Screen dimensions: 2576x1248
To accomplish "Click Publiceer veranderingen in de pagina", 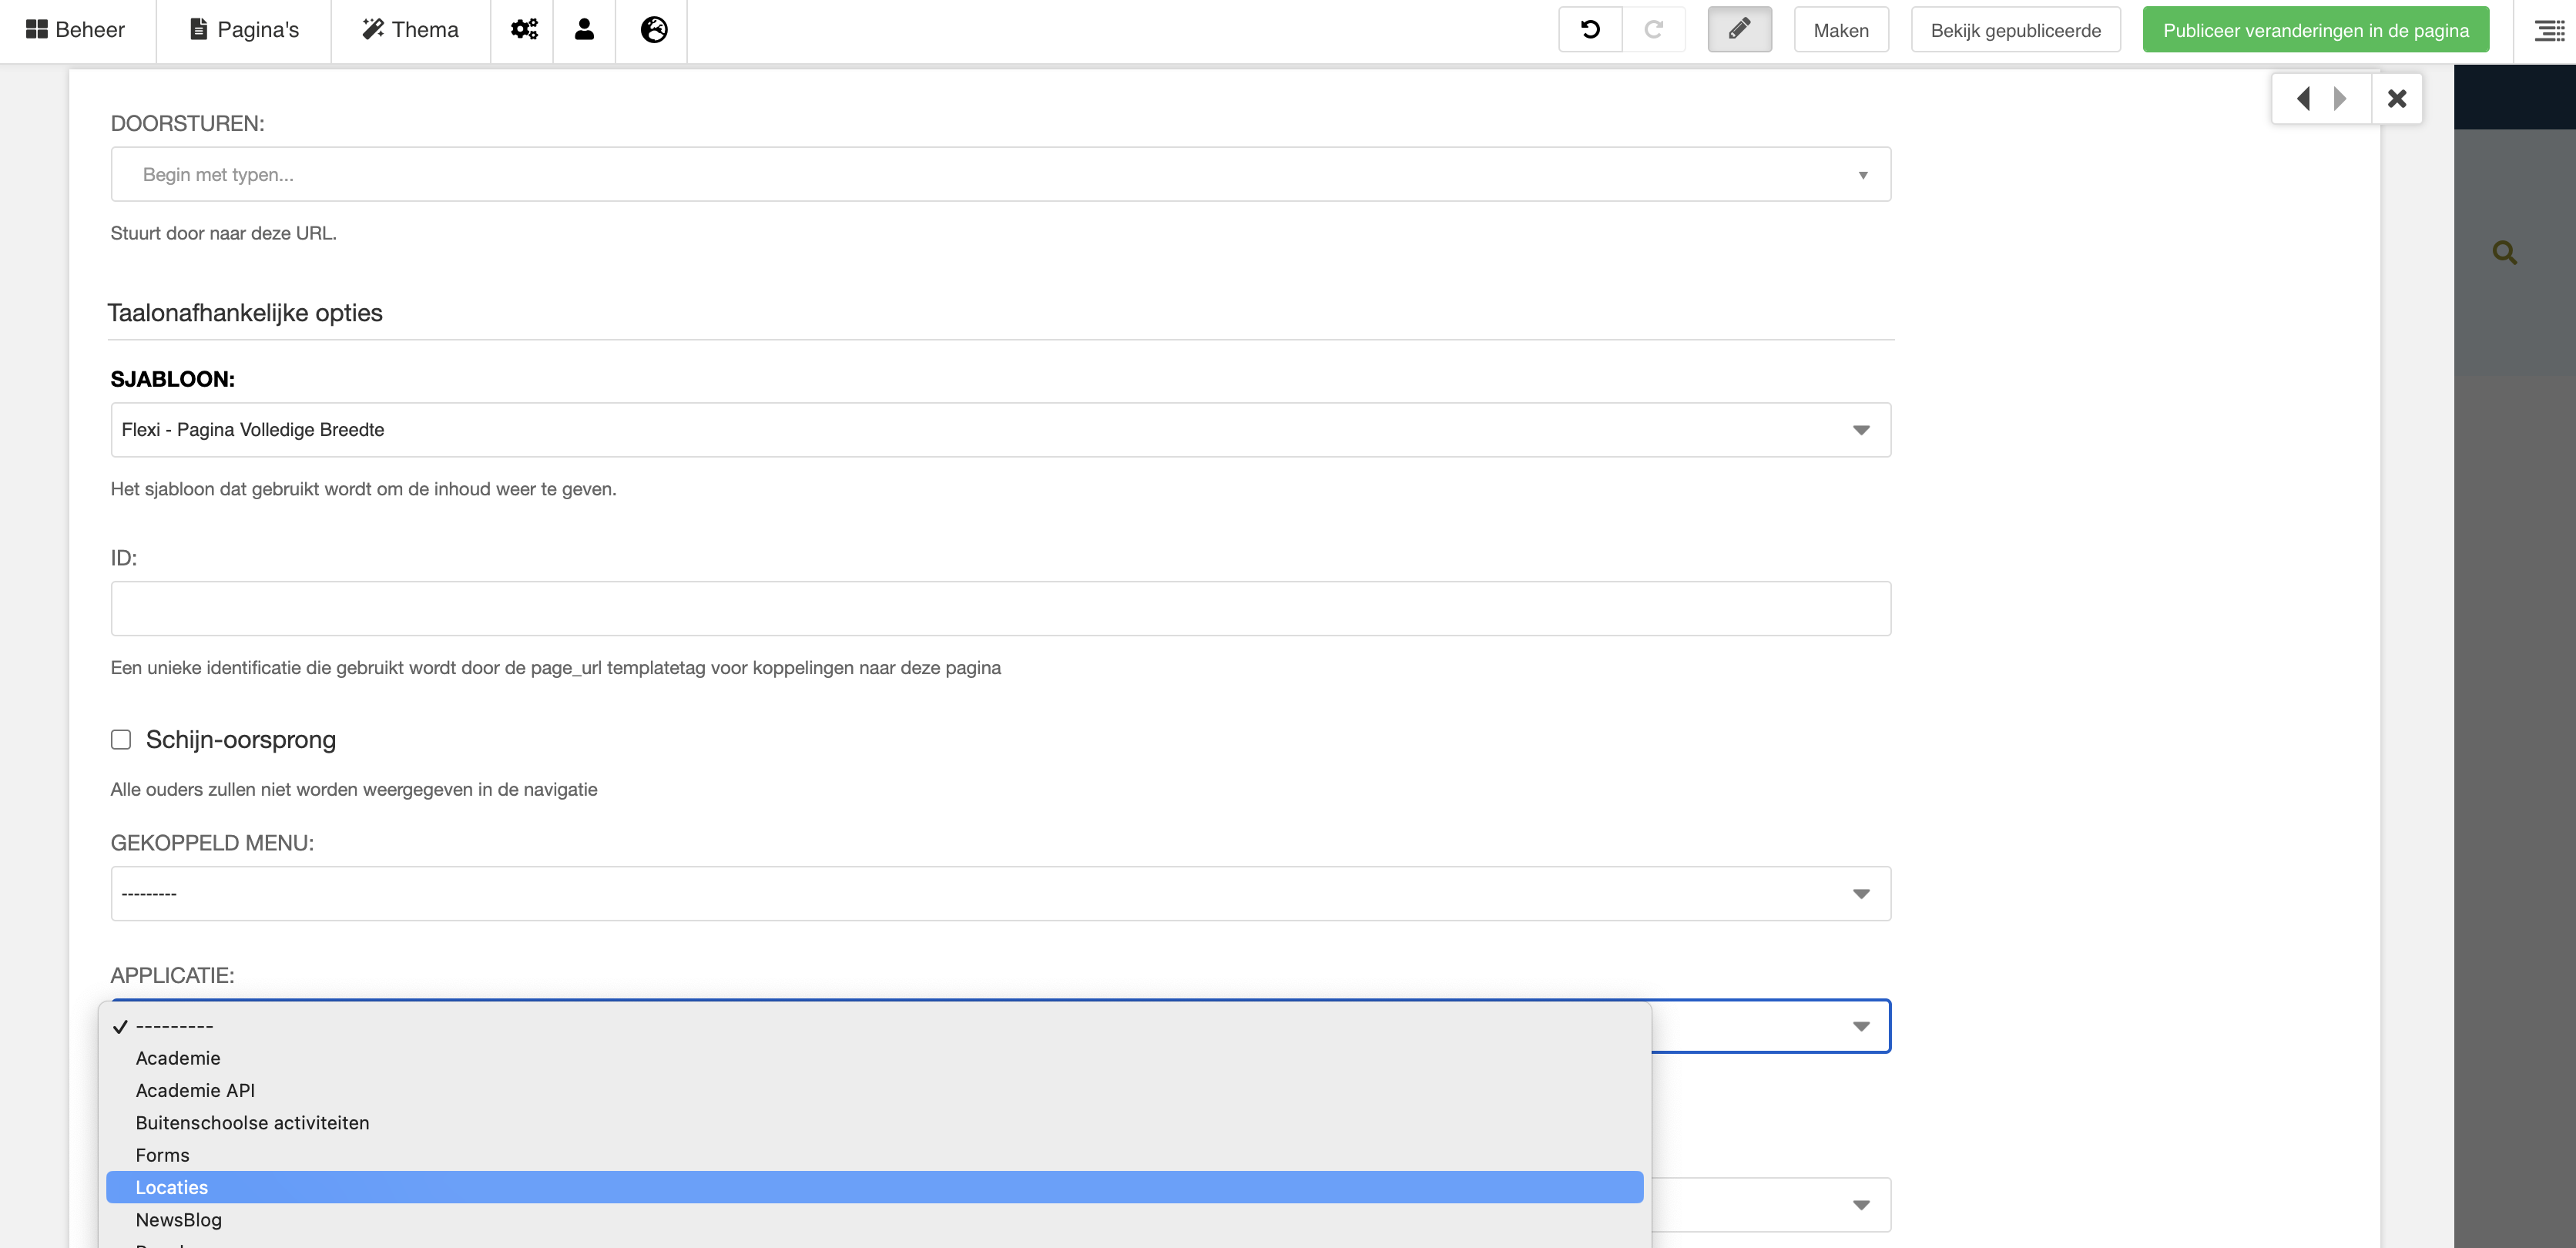I will [x=2315, y=30].
